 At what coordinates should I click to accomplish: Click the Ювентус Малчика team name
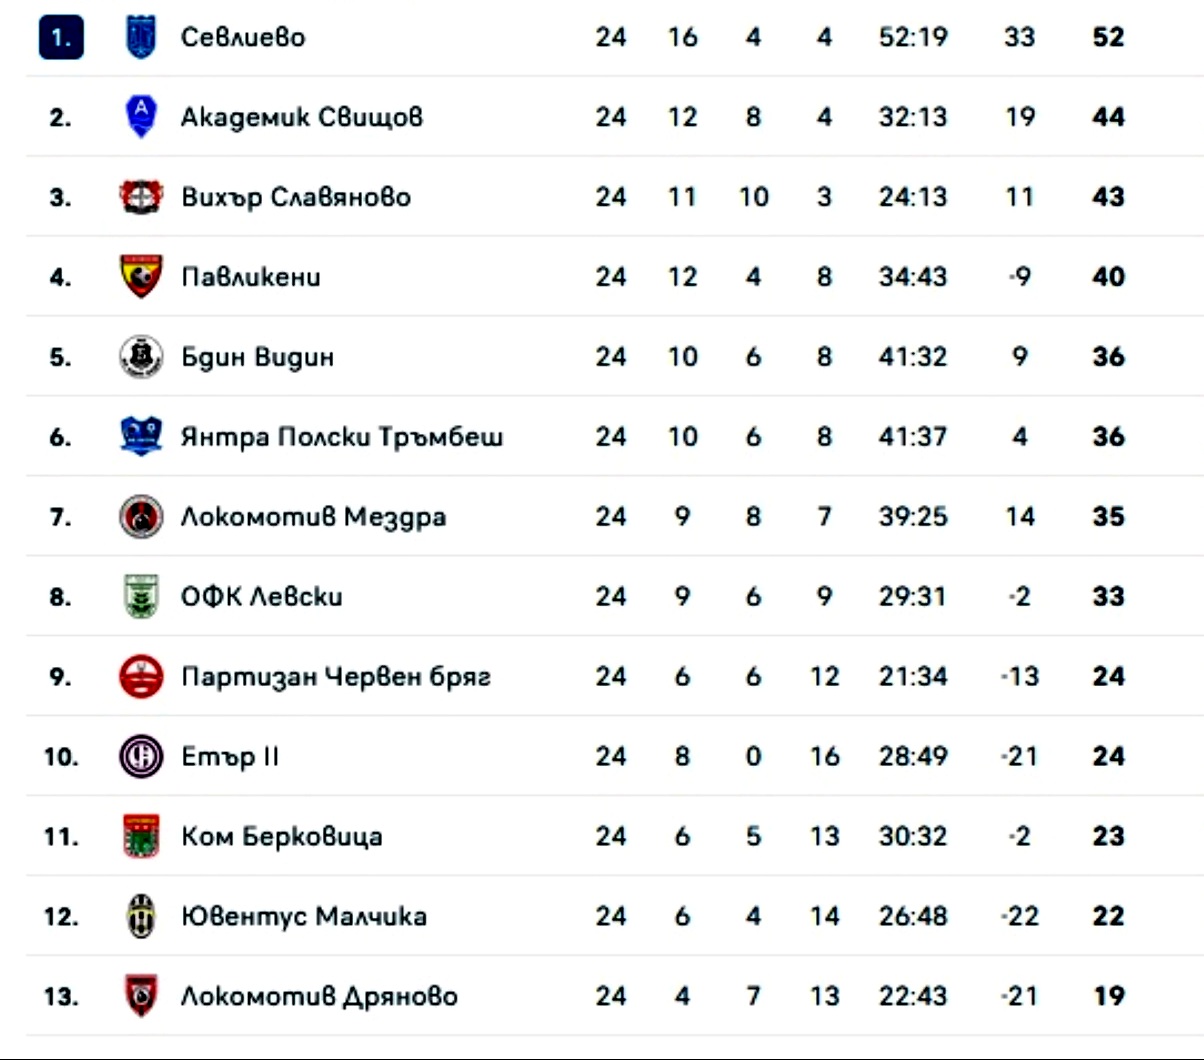click(x=304, y=916)
